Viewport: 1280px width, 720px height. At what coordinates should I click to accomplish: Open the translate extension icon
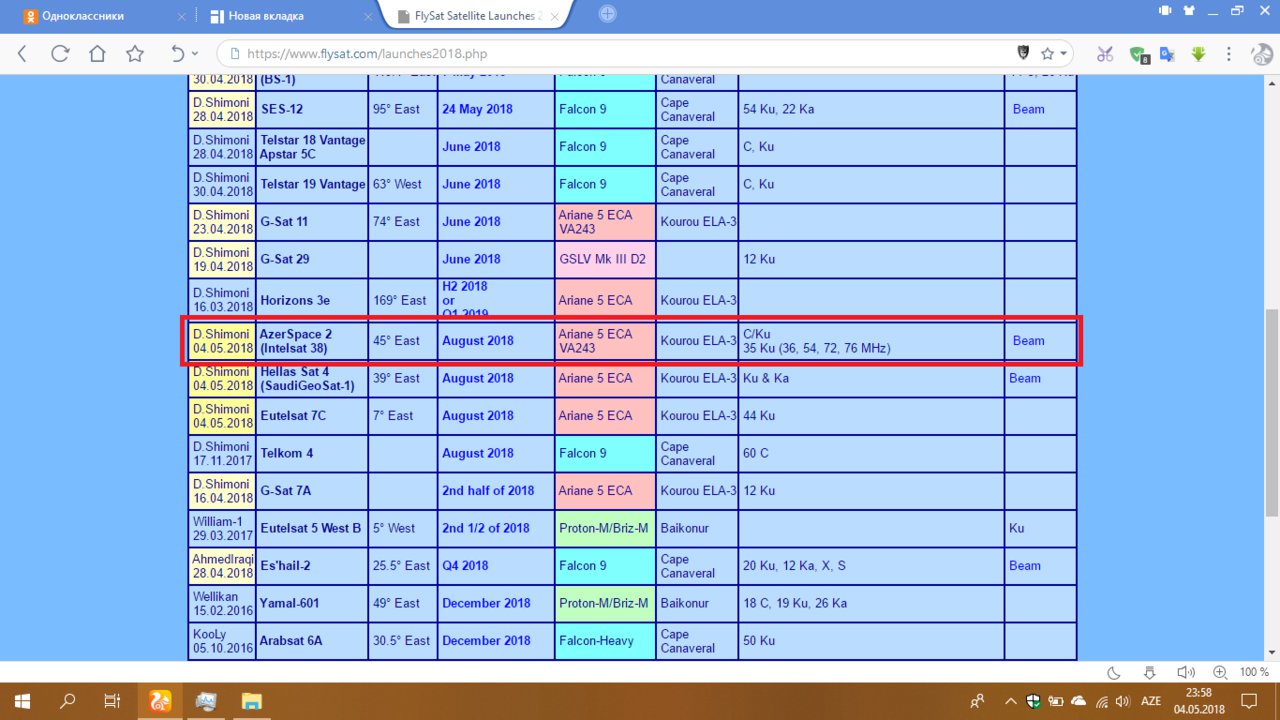tap(1167, 54)
